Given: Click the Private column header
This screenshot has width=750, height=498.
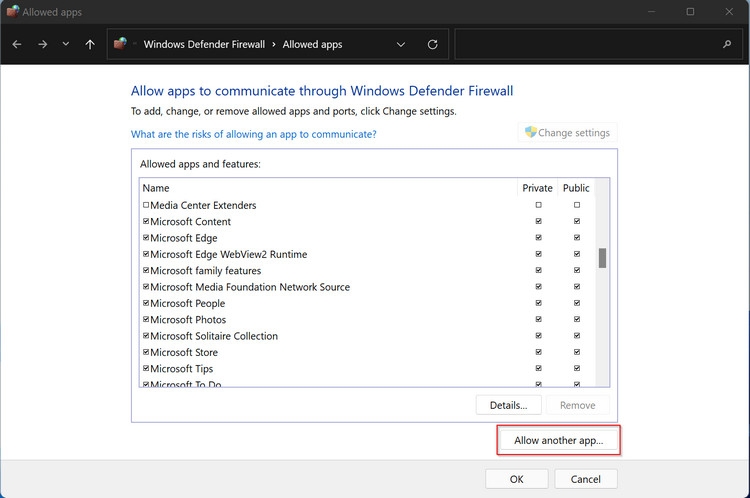Looking at the screenshot, I should coord(537,188).
